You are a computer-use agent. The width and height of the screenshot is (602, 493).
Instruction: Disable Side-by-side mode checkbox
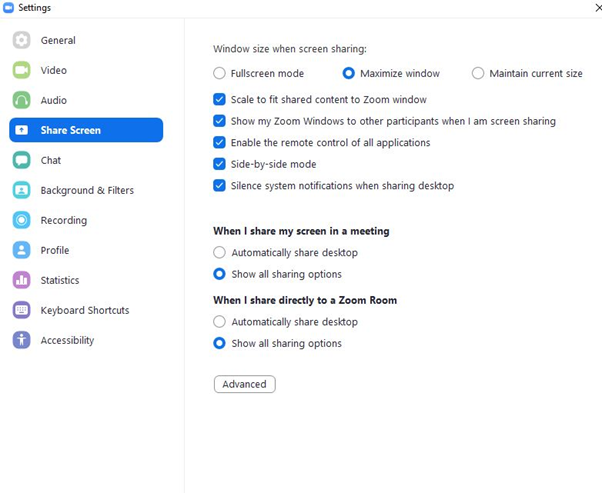219,164
